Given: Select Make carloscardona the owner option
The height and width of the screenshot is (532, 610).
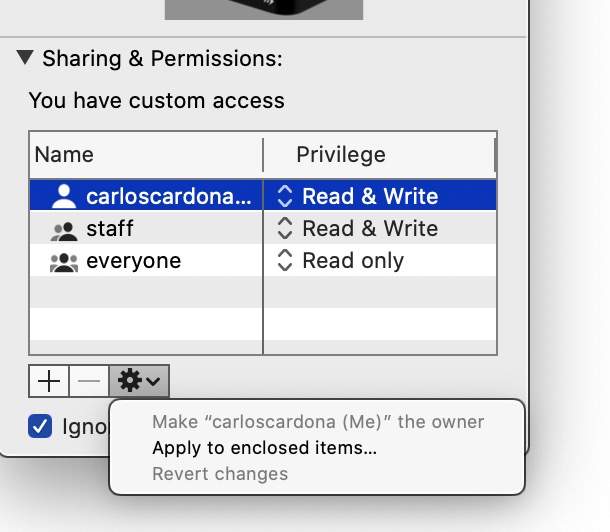Looking at the screenshot, I should point(317,422).
